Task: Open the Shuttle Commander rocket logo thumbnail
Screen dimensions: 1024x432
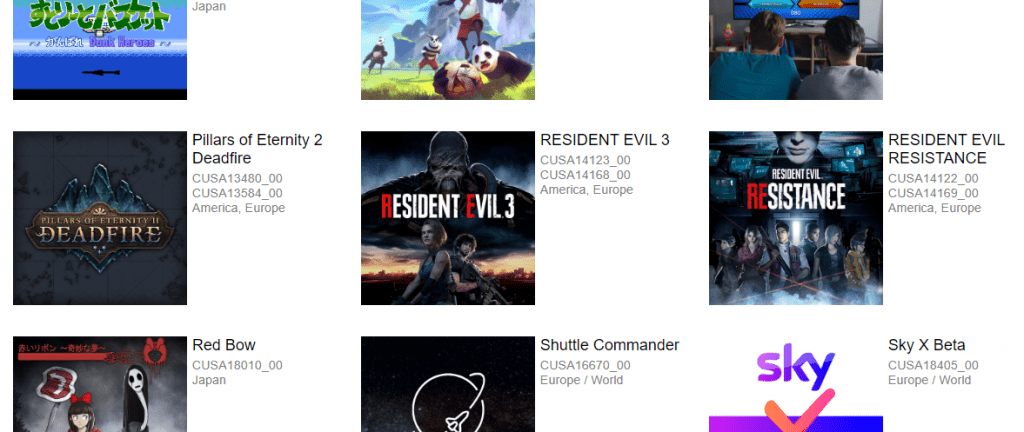Action: pyautogui.click(x=448, y=384)
